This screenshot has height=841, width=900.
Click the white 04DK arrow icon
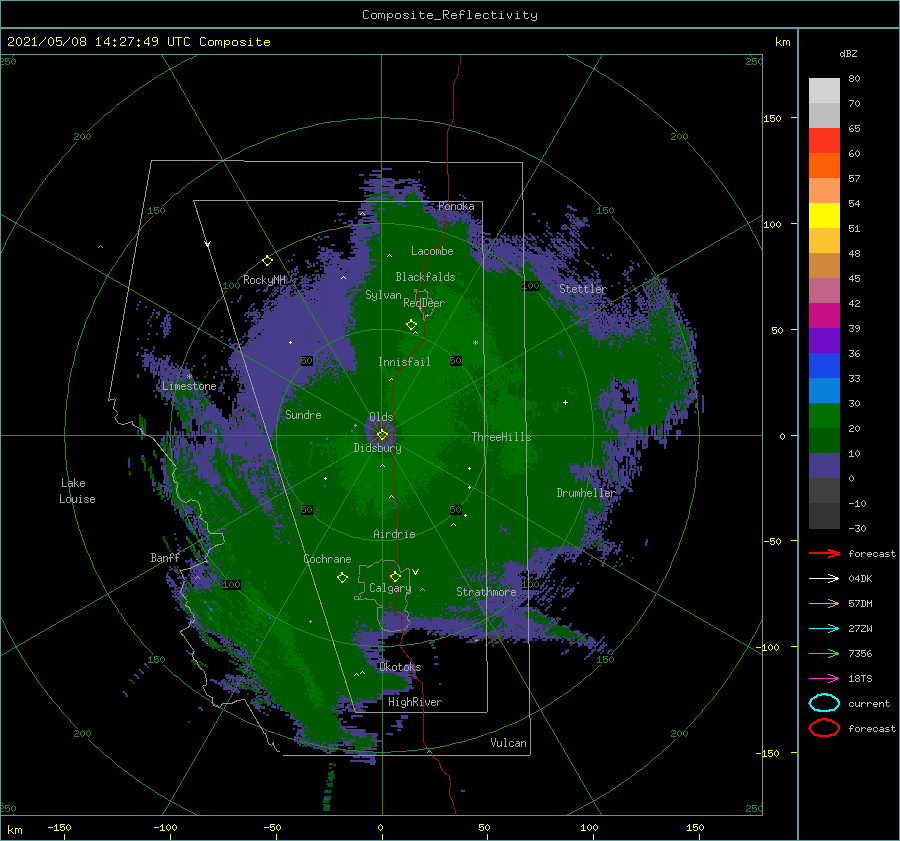[824, 578]
